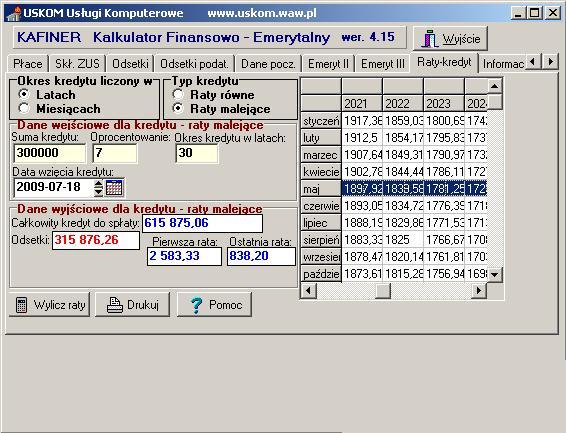
Task: Click the Odsetki result field
Action: point(96,240)
